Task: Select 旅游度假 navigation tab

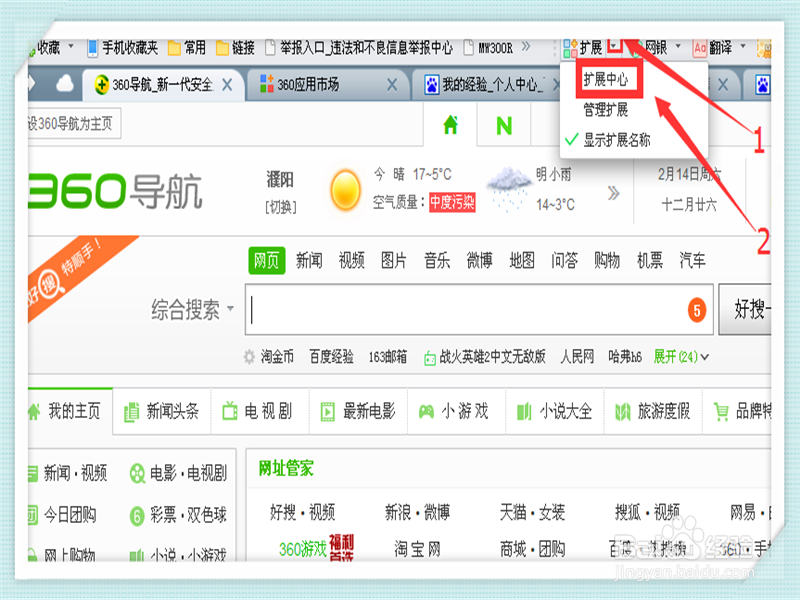Action: click(653, 411)
